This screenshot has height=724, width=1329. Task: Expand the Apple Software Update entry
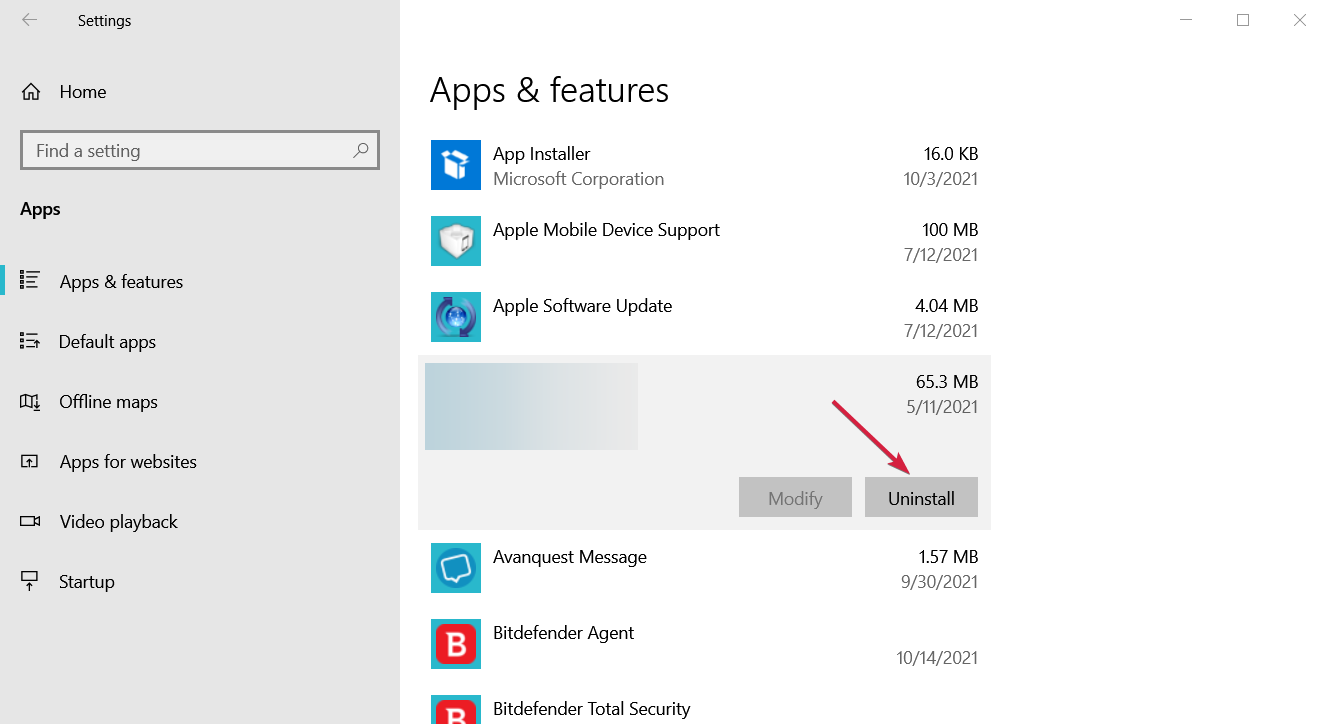pyautogui.click(x=700, y=317)
